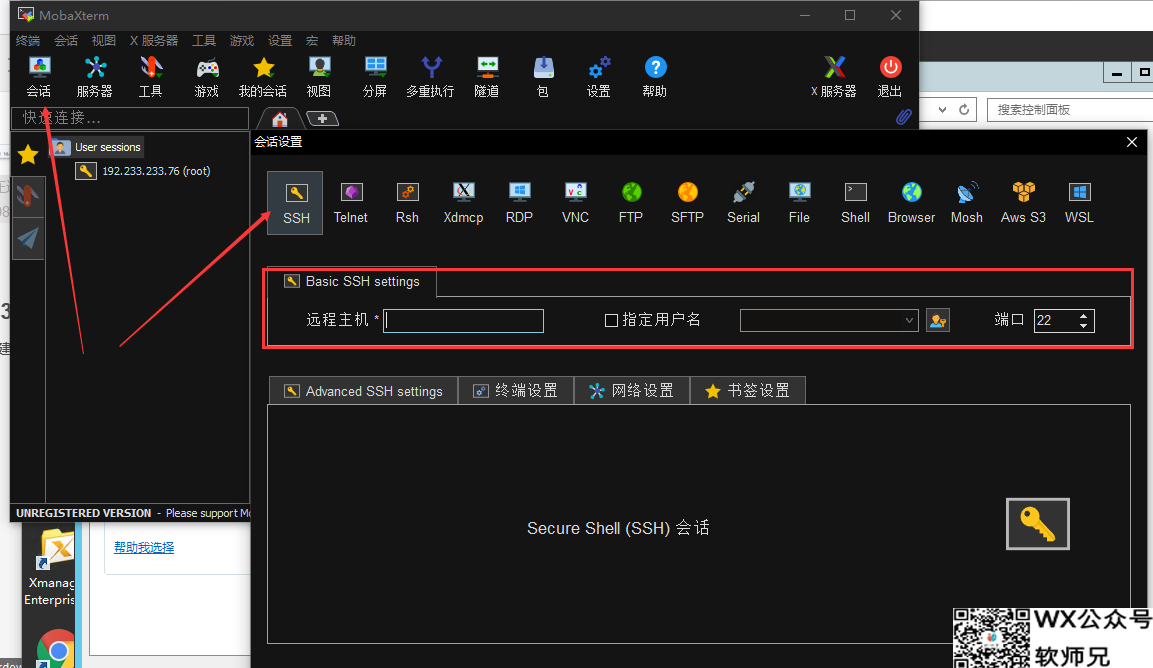Open the 设置 gears toolbar icon
The height and width of the screenshot is (668, 1153).
coord(599,77)
